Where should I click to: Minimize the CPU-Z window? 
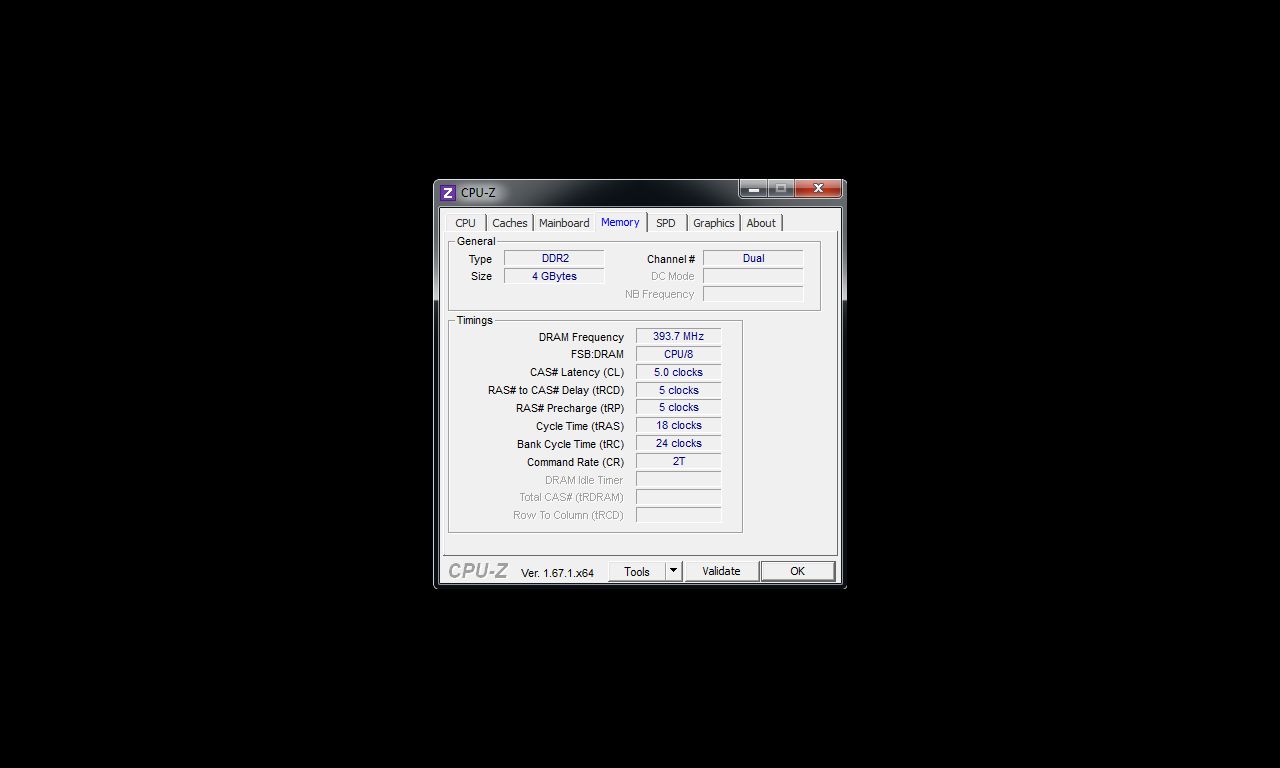[x=753, y=189]
